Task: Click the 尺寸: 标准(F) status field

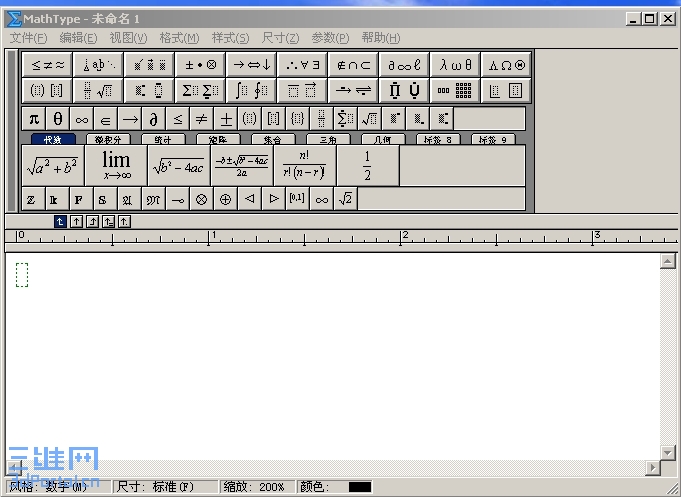Action: pos(165,487)
